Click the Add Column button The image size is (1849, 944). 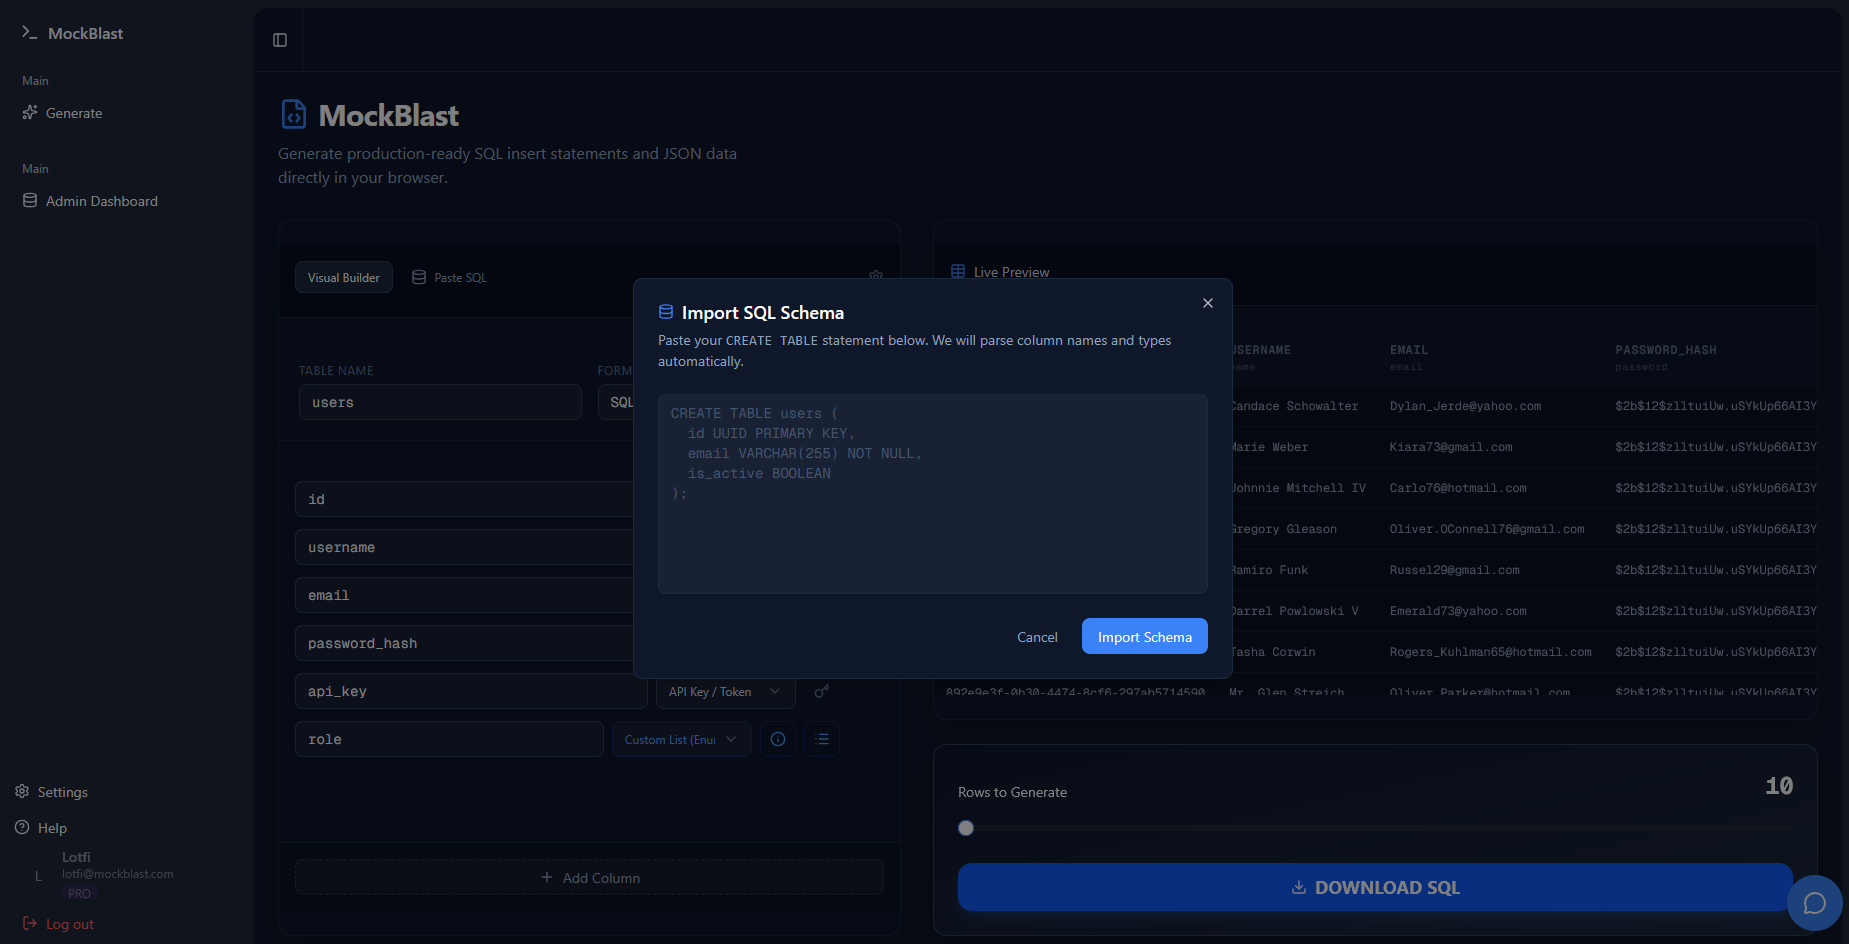point(590,877)
